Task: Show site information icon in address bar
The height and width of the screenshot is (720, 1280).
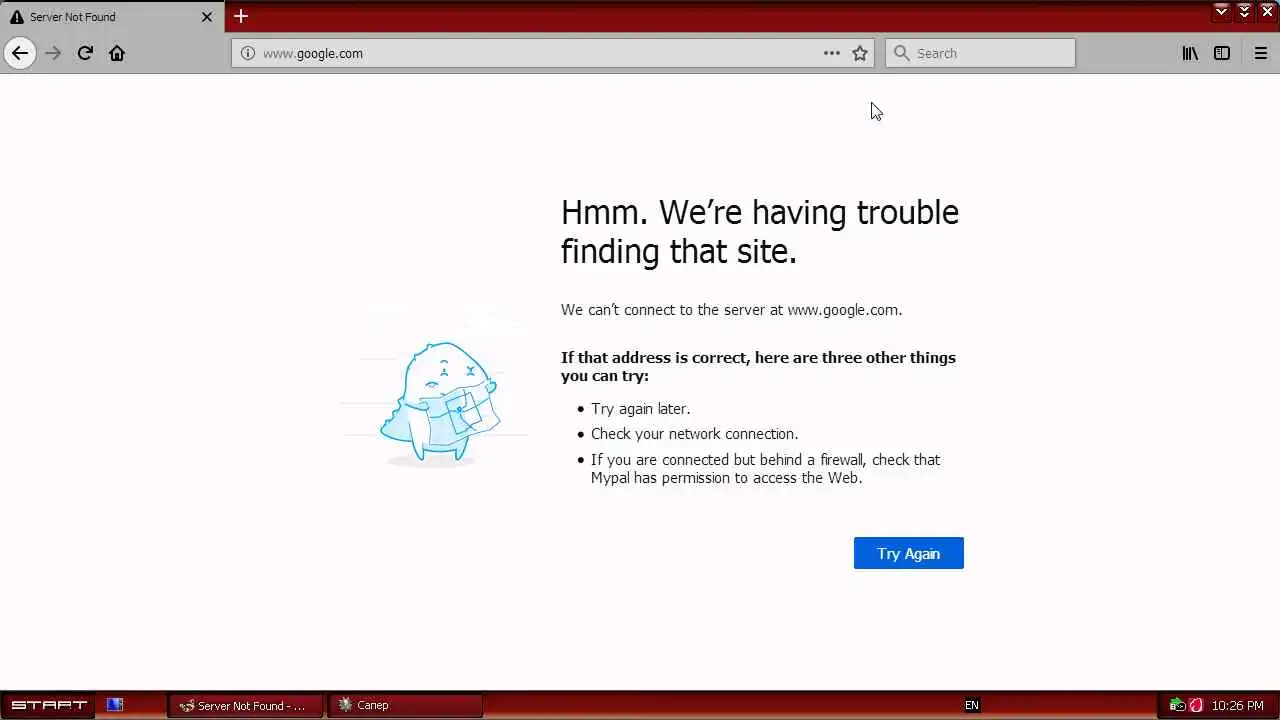Action: pyautogui.click(x=248, y=53)
